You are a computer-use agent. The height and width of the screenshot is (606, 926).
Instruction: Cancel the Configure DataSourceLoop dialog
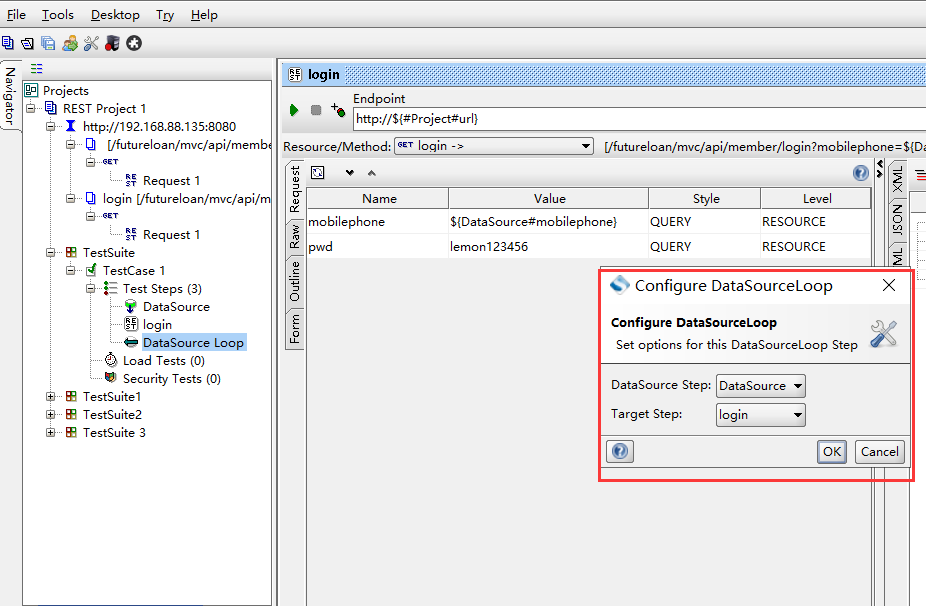[879, 452]
